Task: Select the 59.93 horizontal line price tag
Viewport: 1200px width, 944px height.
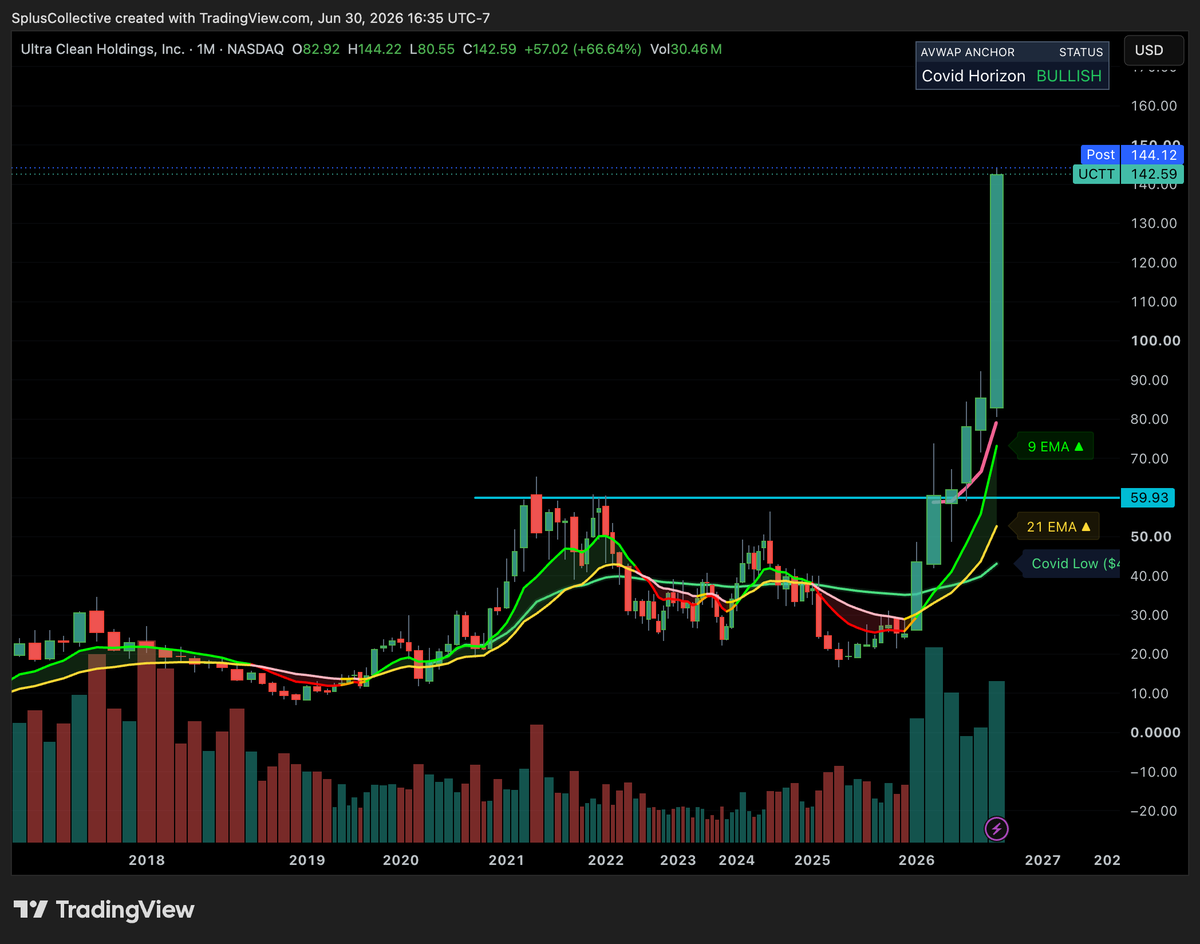Action: (1149, 497)
